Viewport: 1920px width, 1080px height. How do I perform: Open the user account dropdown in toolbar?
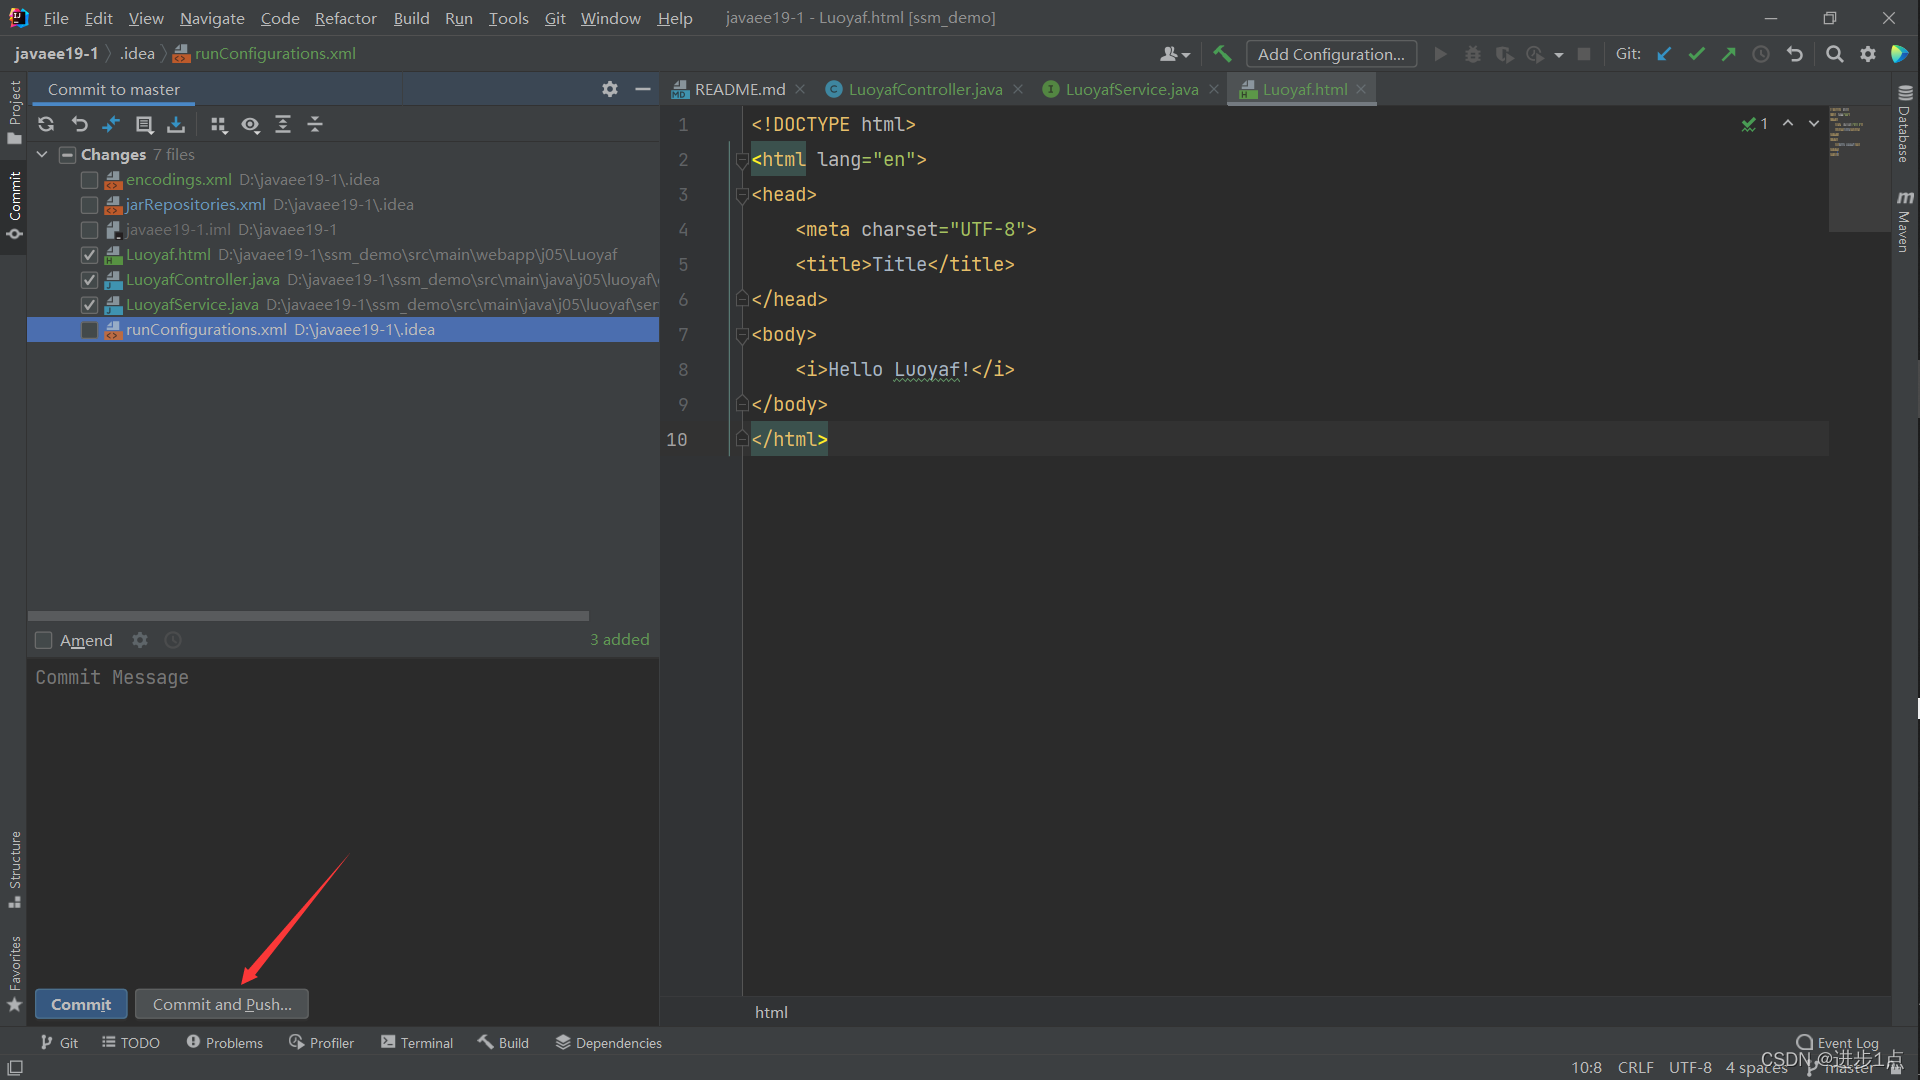1175,54
